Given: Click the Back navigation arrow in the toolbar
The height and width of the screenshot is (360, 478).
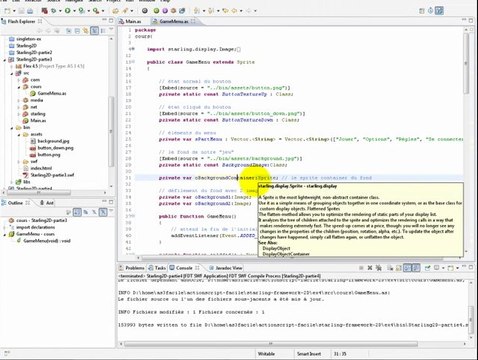Looking at the screenshot, I should [234, 11].
